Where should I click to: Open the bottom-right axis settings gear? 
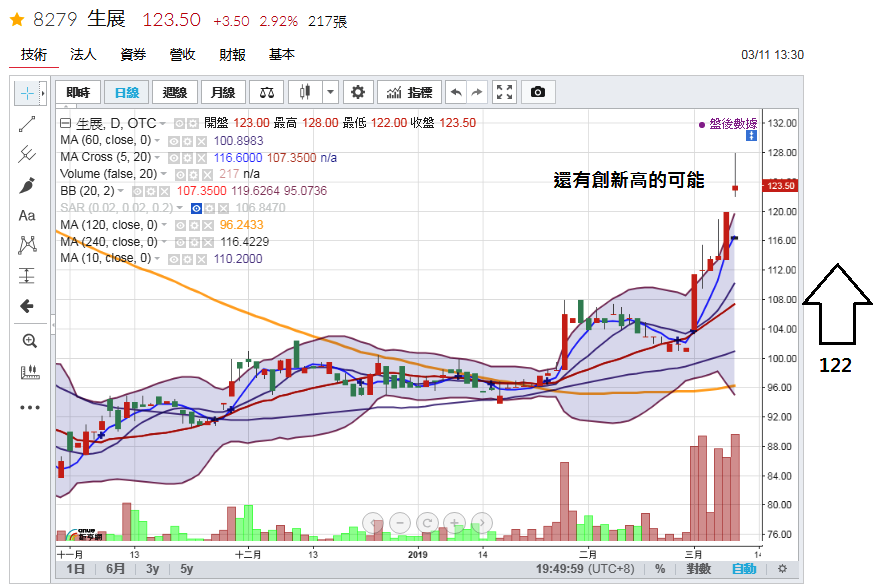point(783,569)
